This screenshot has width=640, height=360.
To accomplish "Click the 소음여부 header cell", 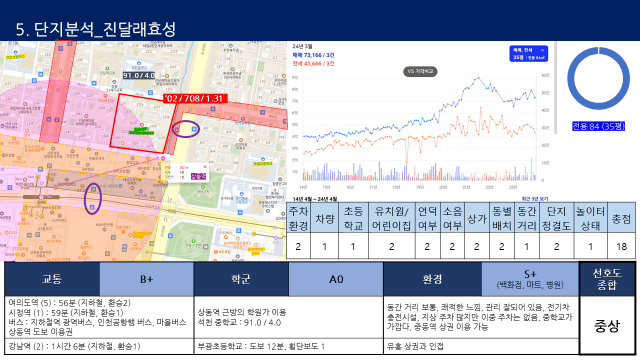I will (x=452, y=218).
